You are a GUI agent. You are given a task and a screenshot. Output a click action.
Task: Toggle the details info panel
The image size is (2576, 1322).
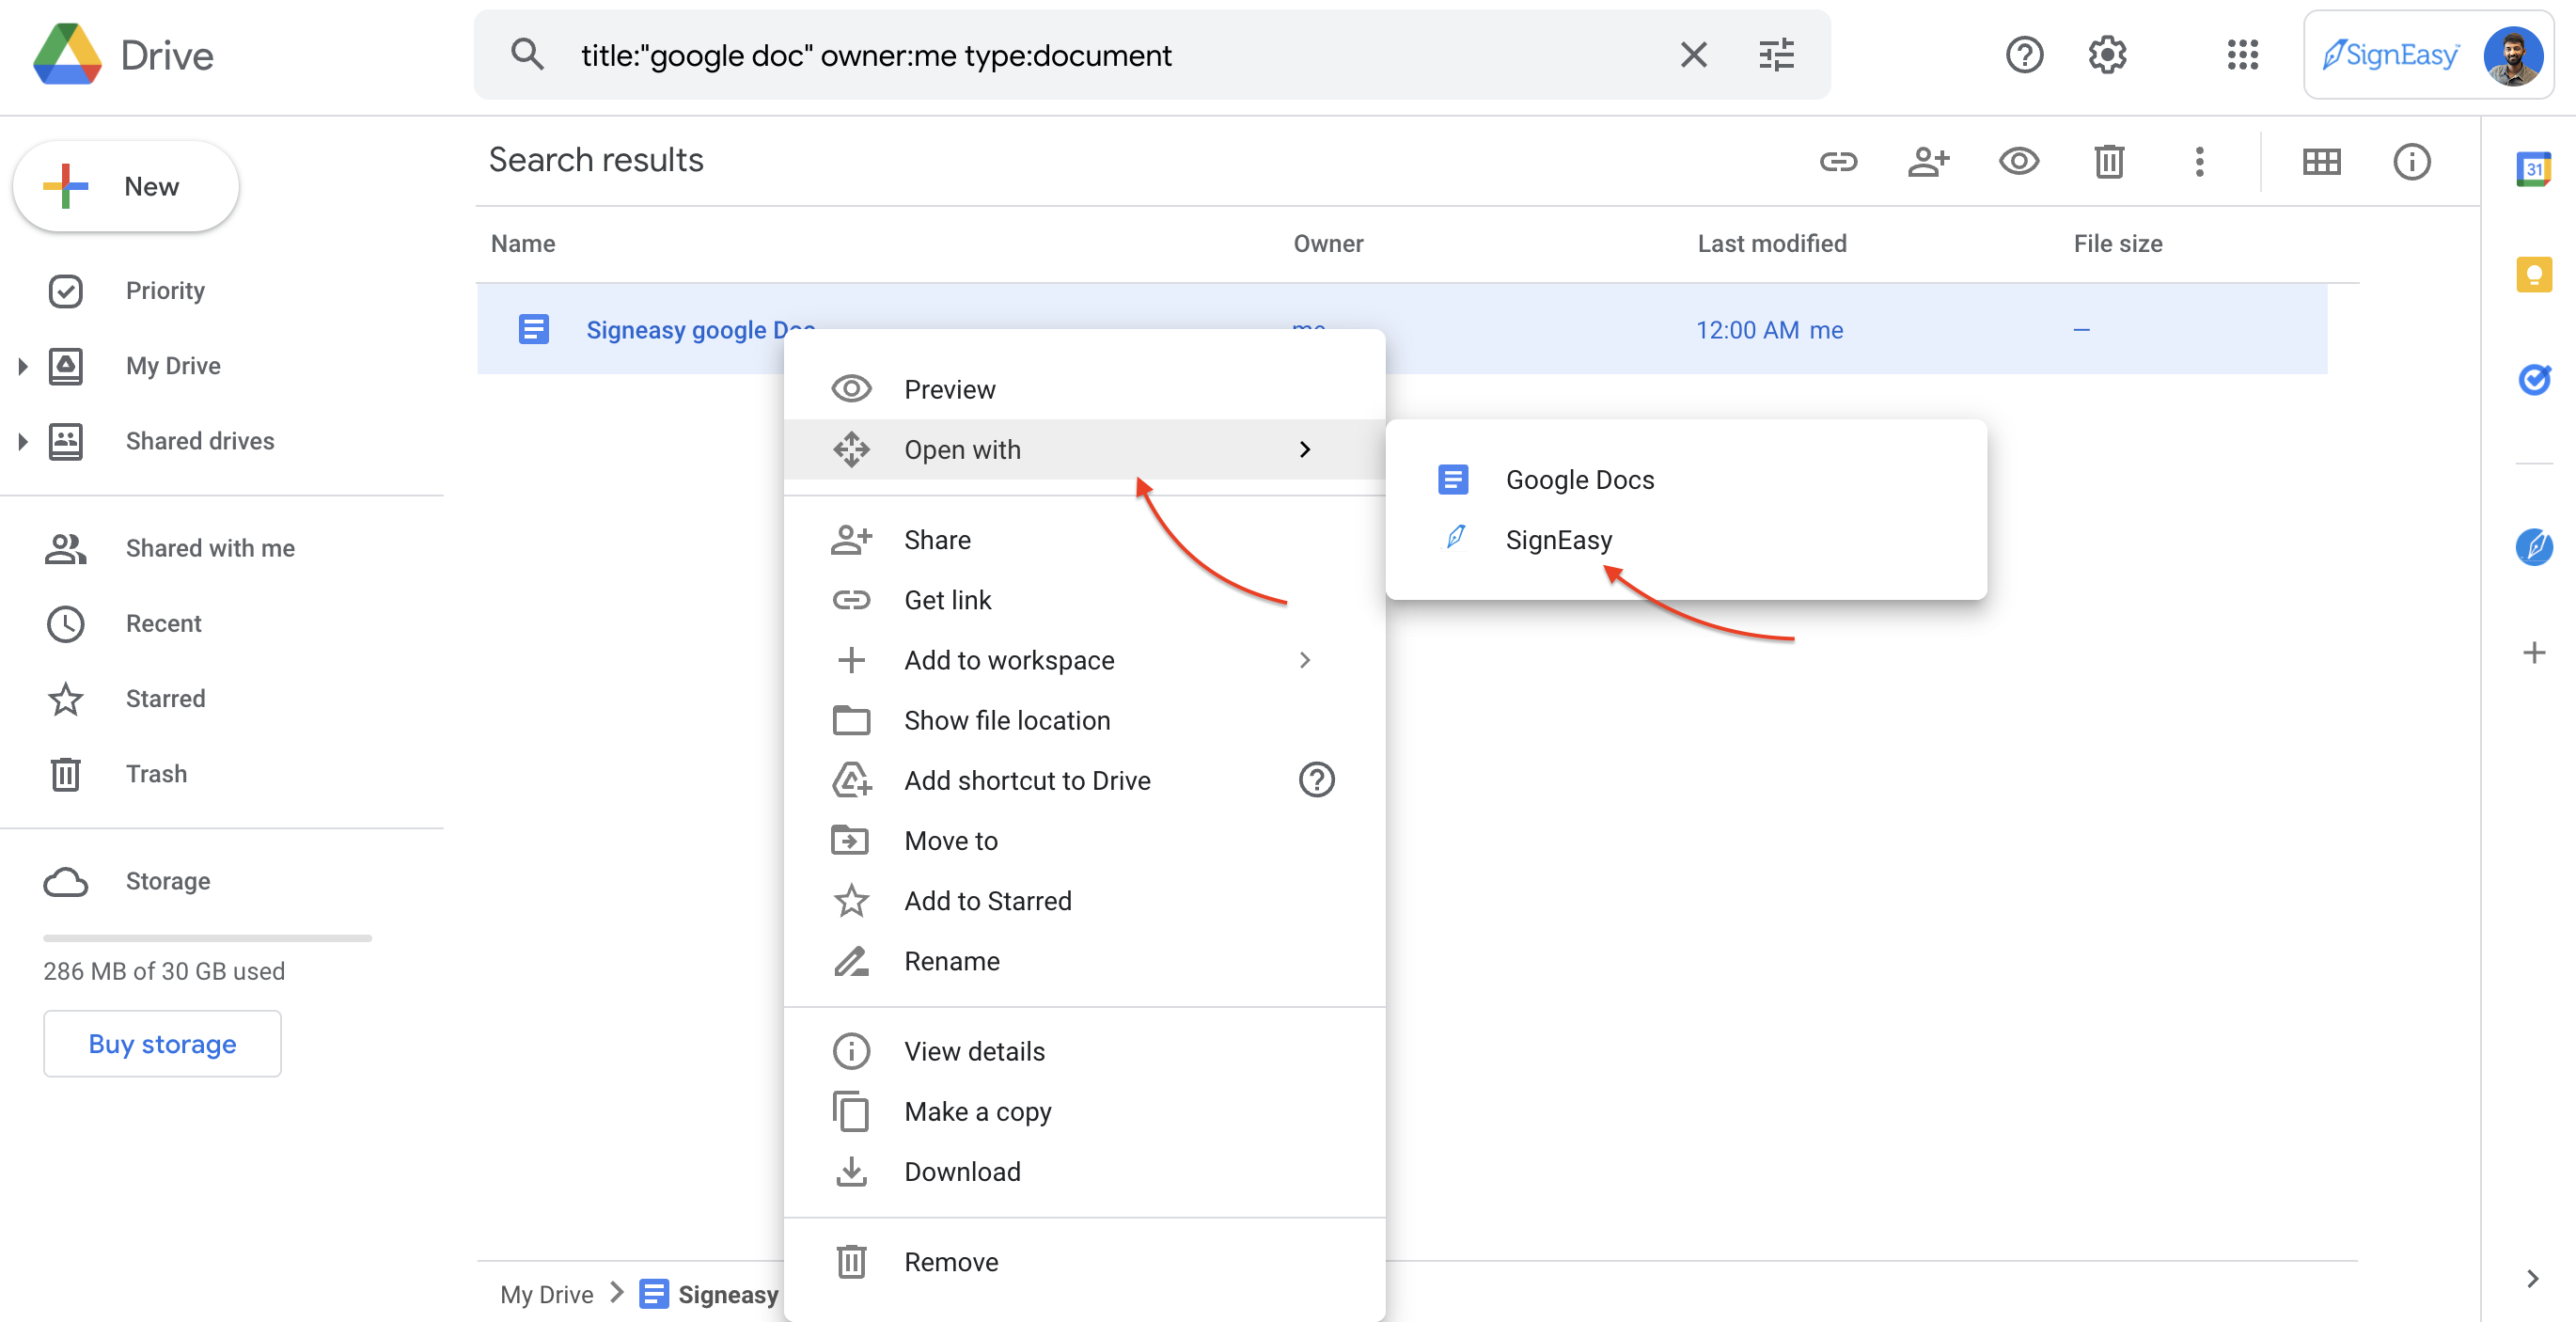click(2411, 161)
